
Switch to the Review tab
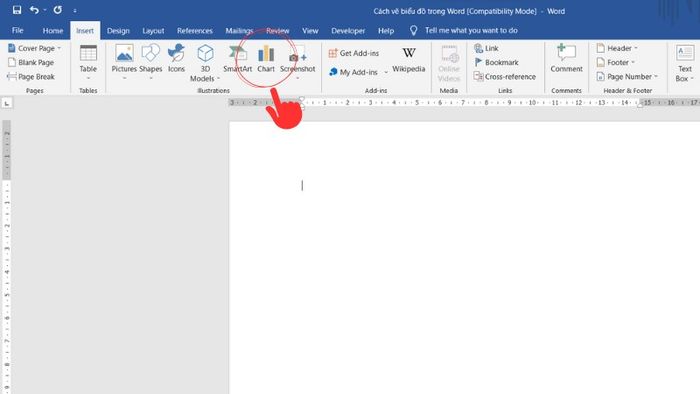(x=278, y=31)
